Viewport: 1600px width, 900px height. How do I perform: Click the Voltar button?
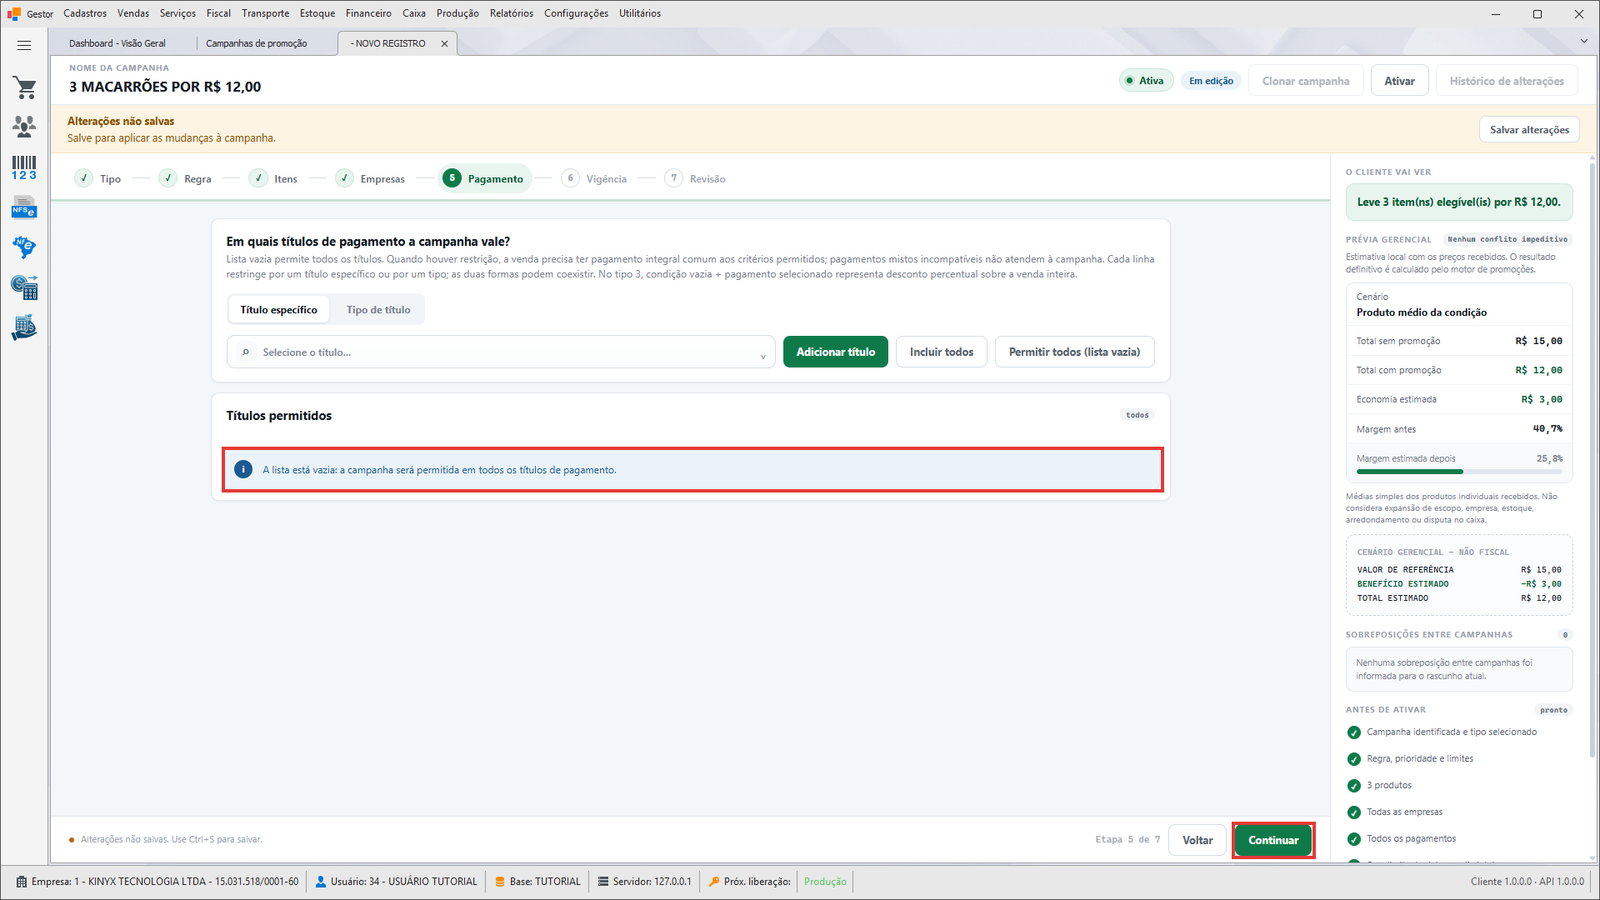(x=1198, y=840)
